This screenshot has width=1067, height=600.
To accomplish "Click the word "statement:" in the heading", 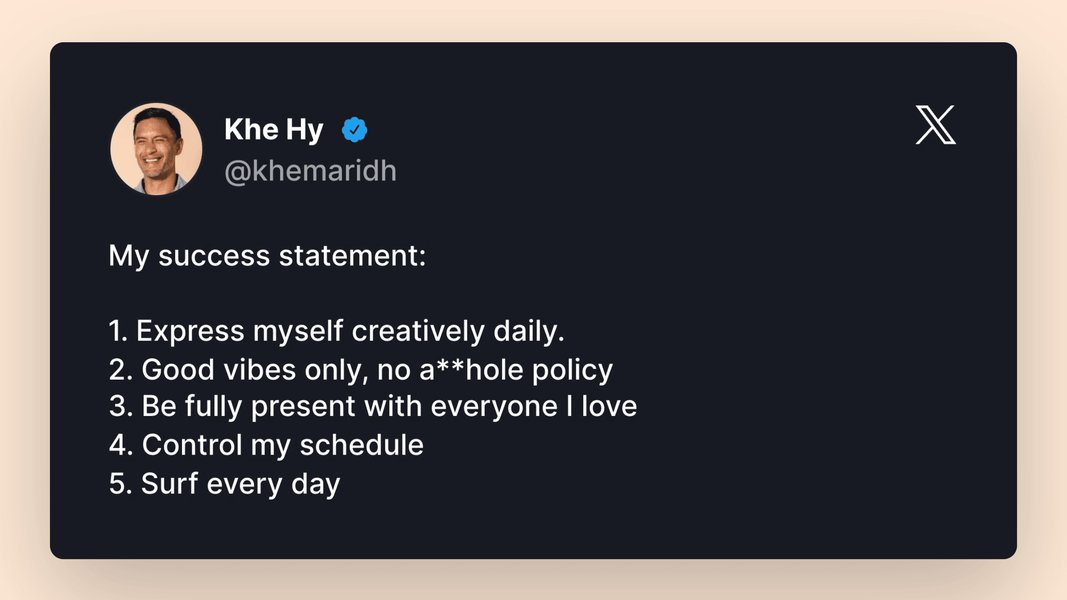I will point(352,256).
